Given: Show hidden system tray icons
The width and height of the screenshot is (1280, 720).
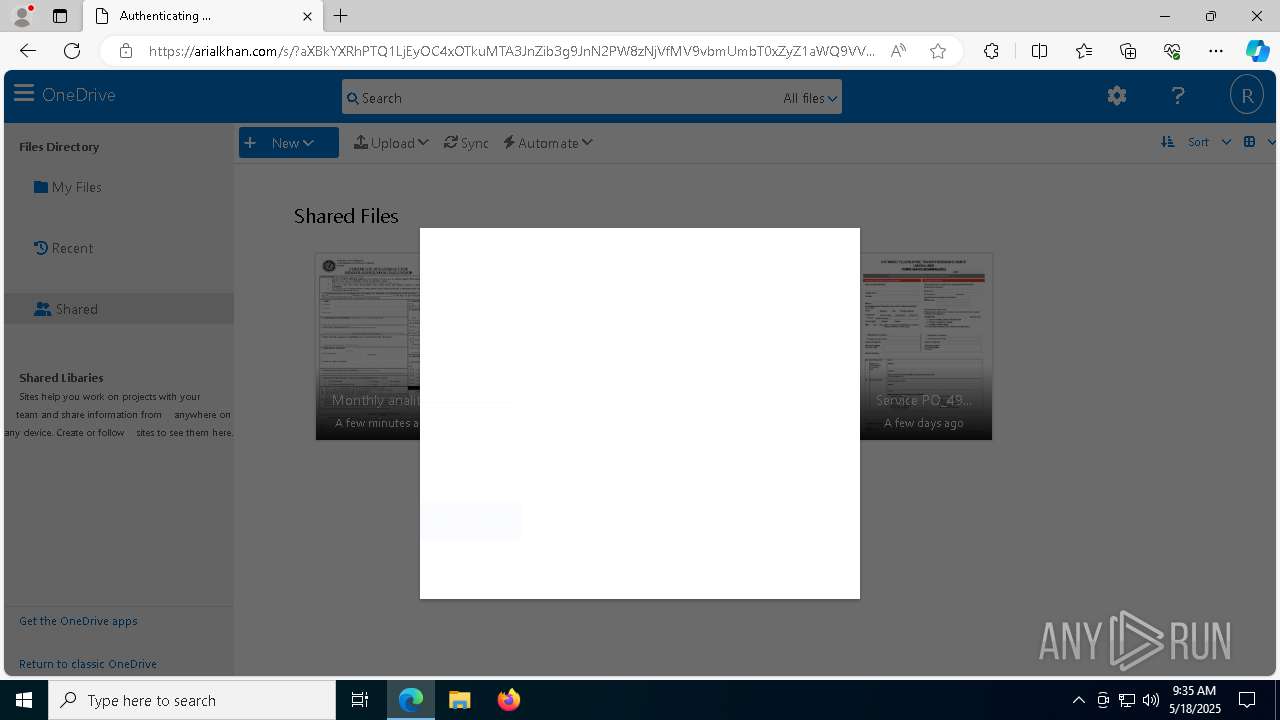Looking at the screenshot, I should pyautogui.click(x=1078, y=700).
